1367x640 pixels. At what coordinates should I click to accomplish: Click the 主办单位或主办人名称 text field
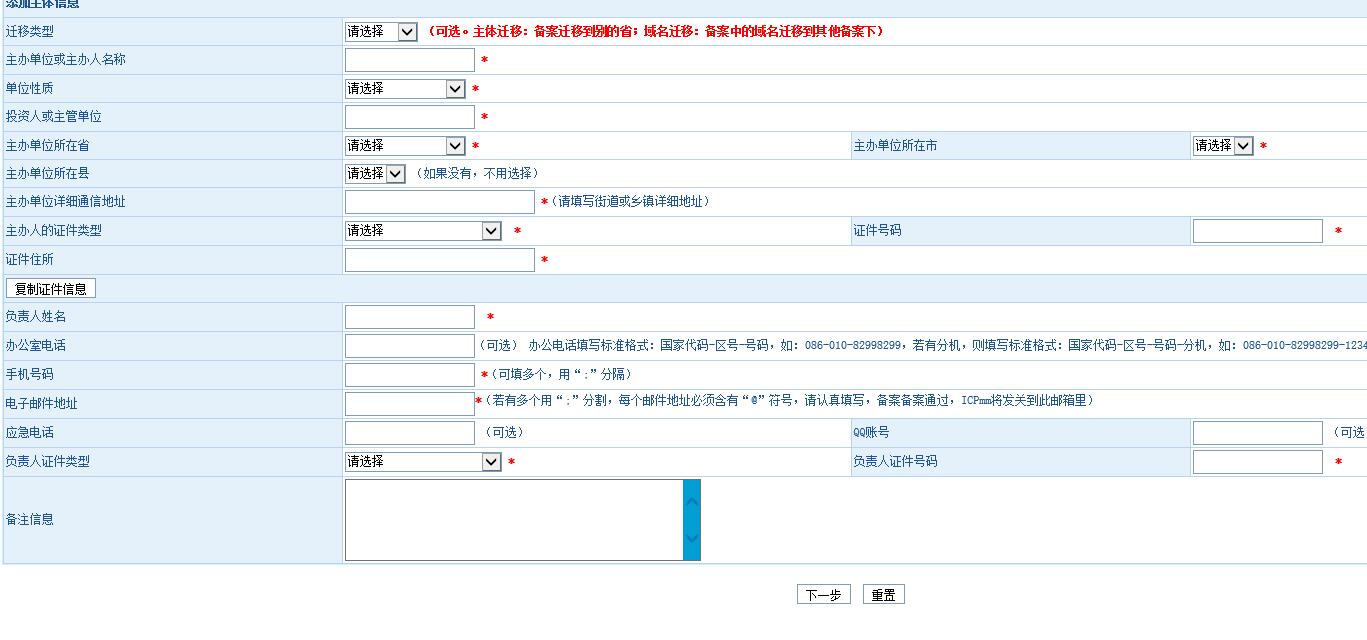[x=409, y=60]
